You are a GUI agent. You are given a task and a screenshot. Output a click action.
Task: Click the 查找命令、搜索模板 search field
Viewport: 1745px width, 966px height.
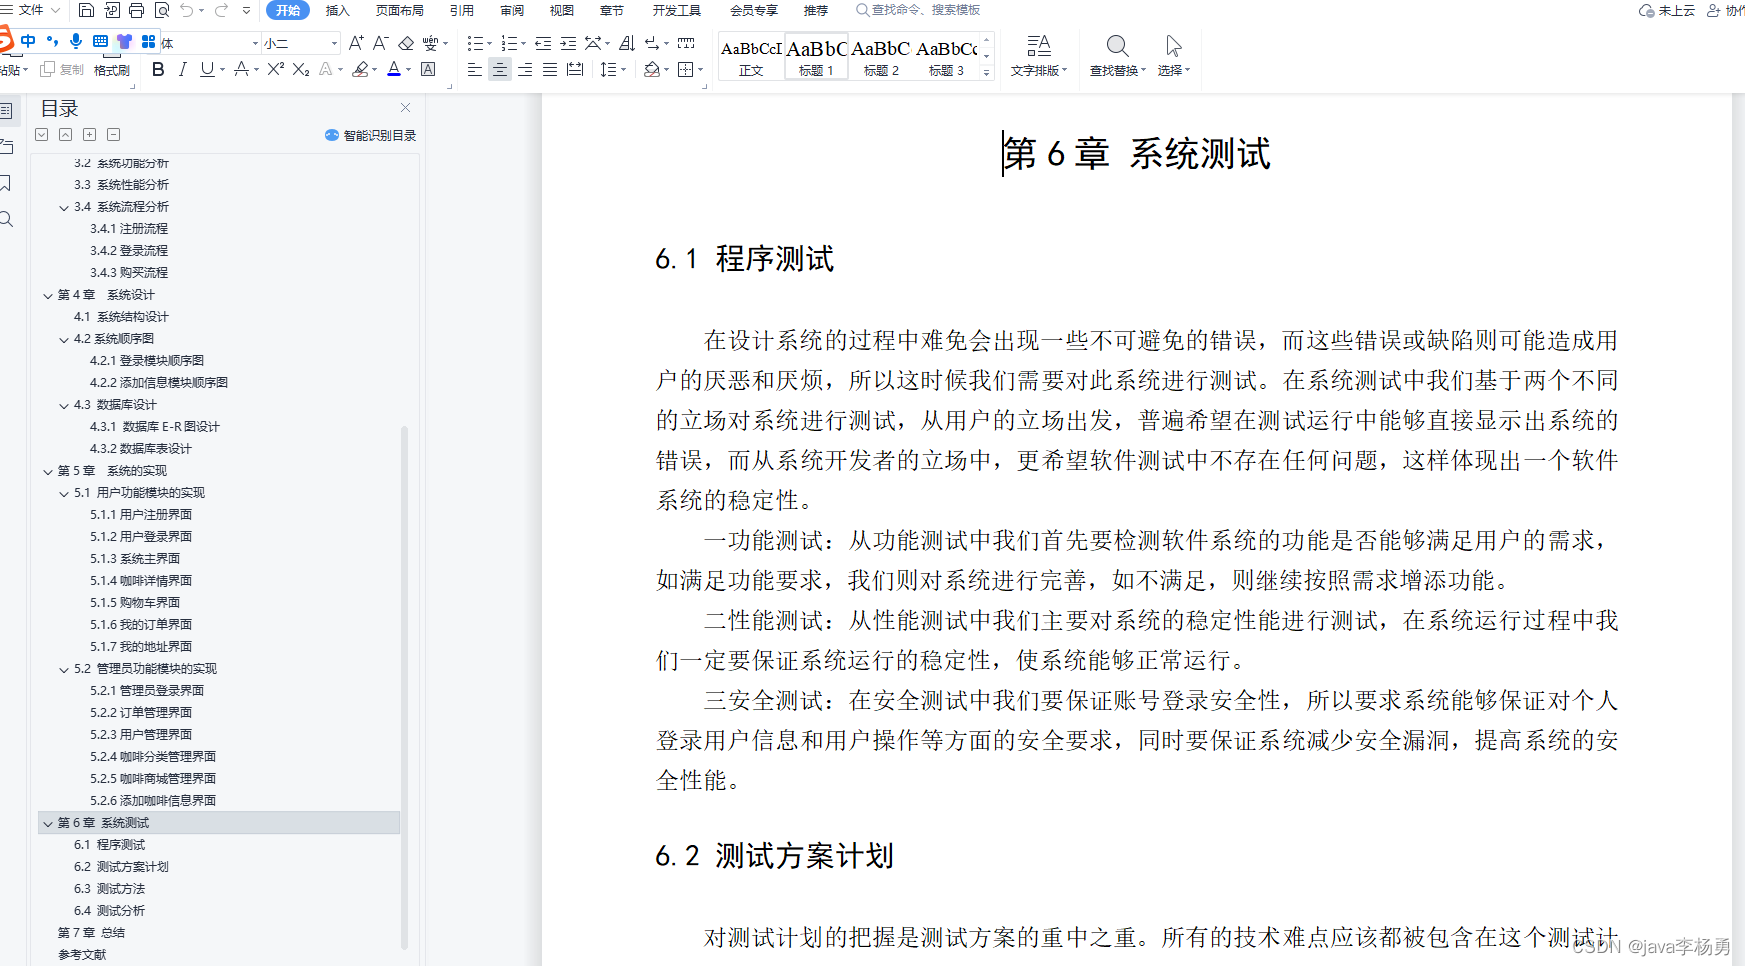click(x=917, y=10)
